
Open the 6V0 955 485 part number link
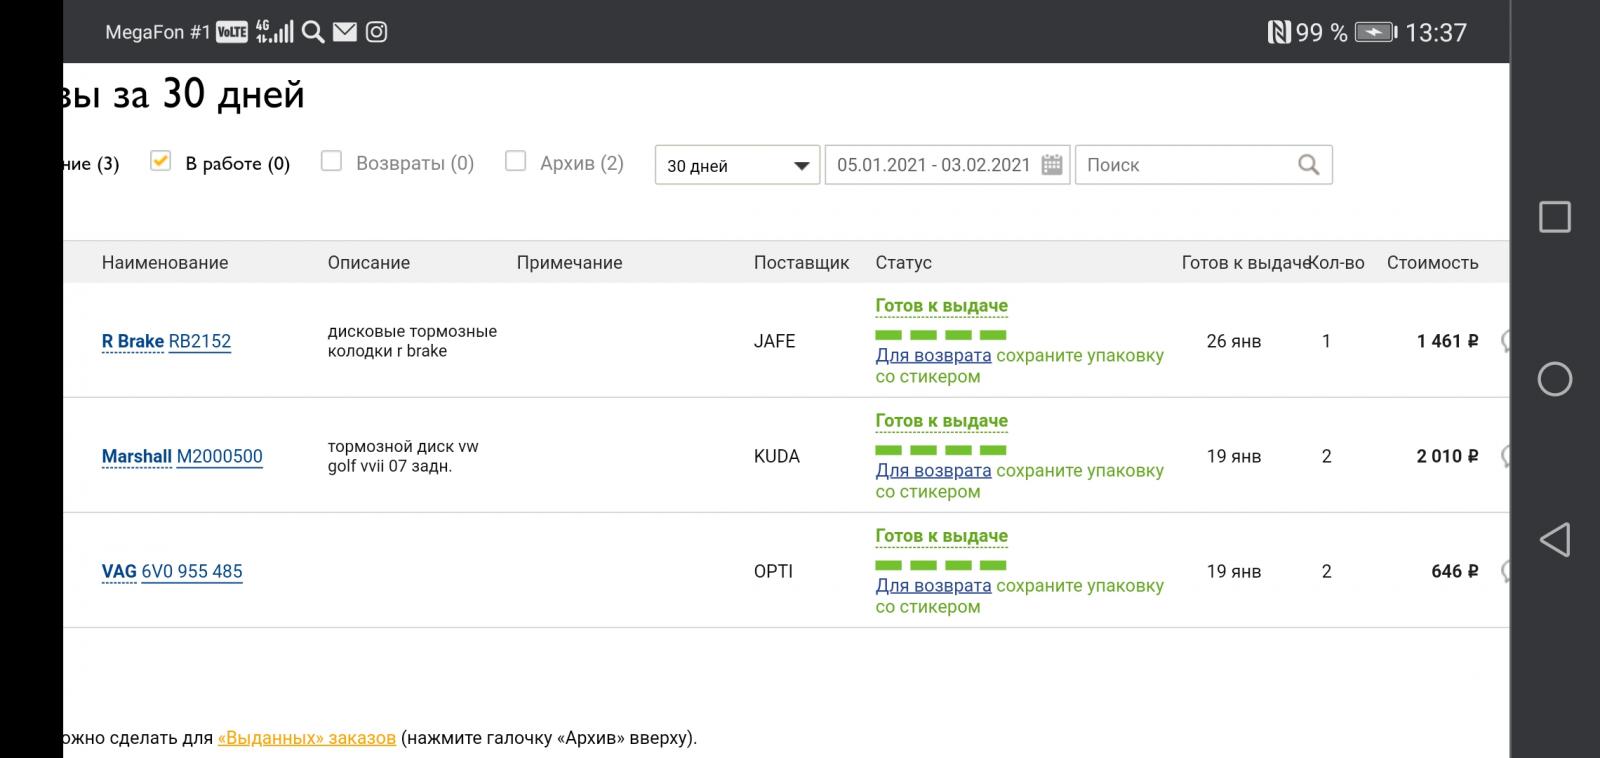click(x=192, y=572)
